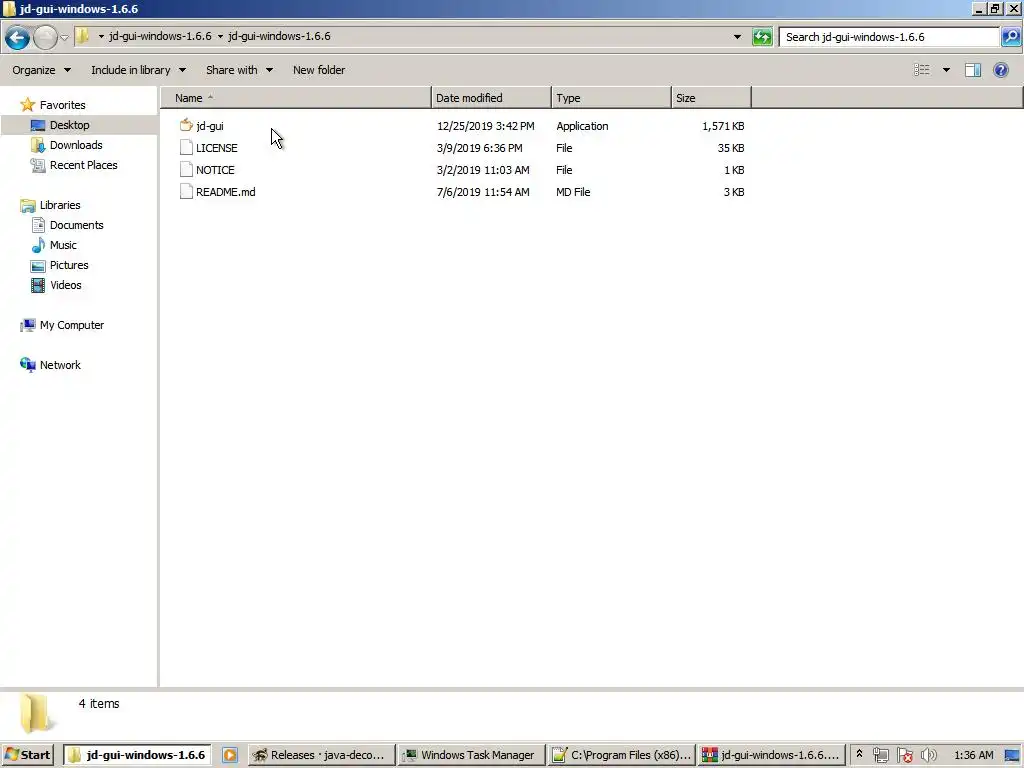1024x768 pixels.
Task: Sort files by the Name column
Action: coord(296,98)
